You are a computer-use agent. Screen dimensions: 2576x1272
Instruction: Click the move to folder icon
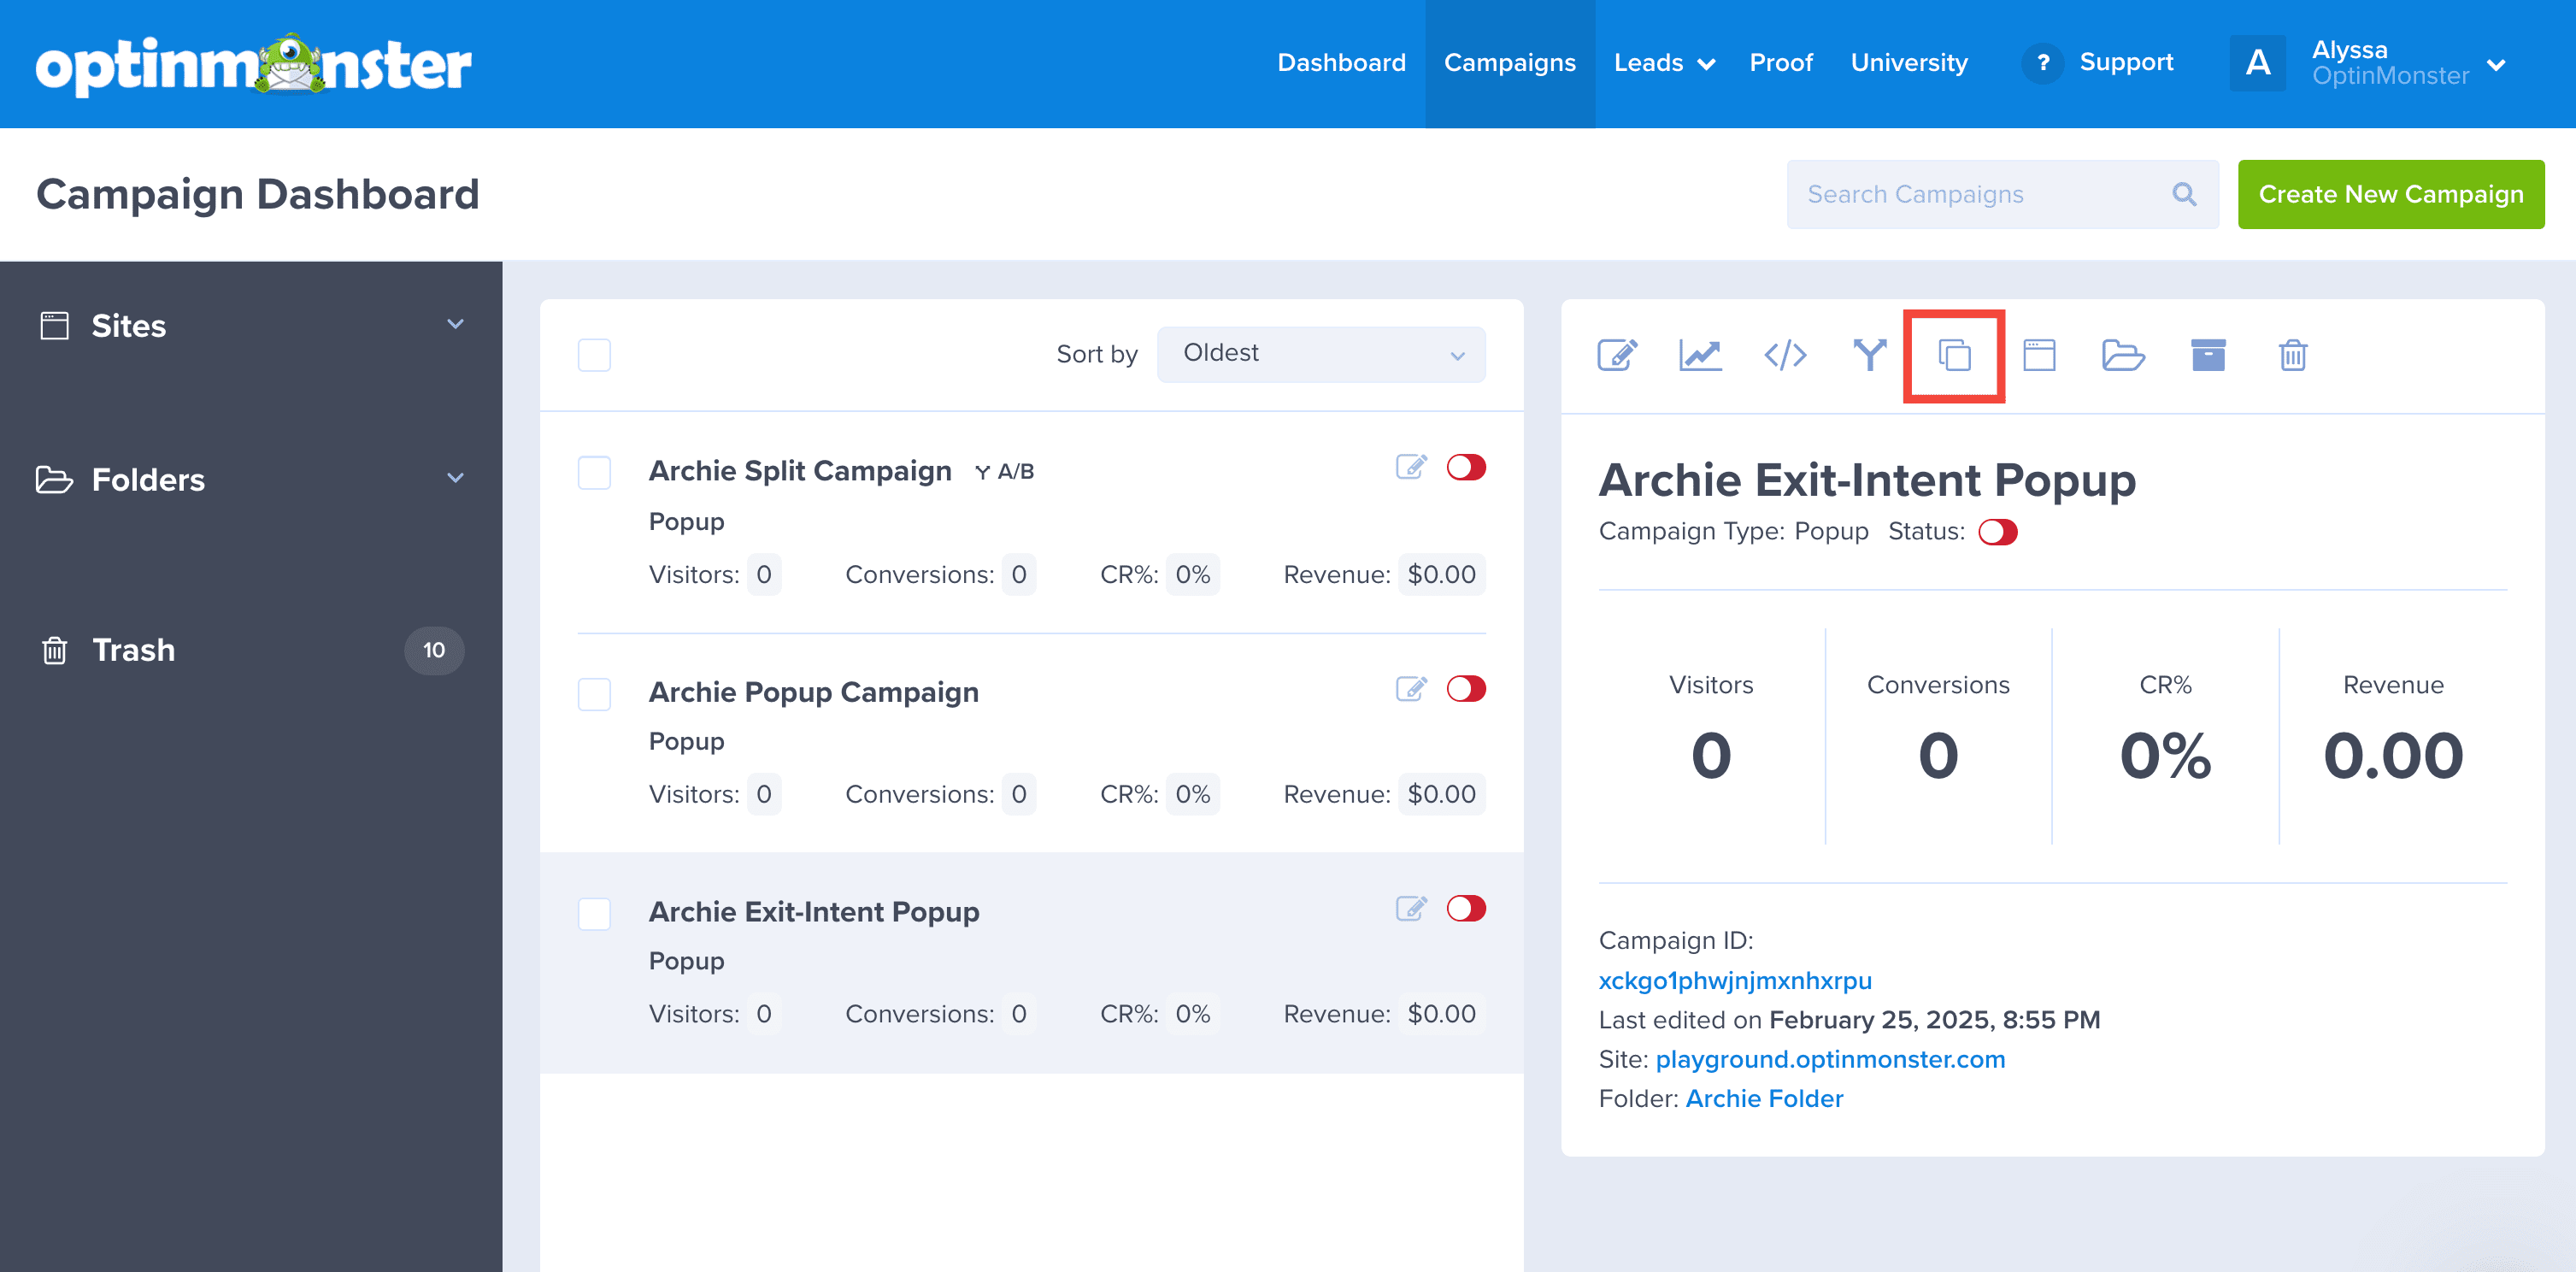point(2122,355)
